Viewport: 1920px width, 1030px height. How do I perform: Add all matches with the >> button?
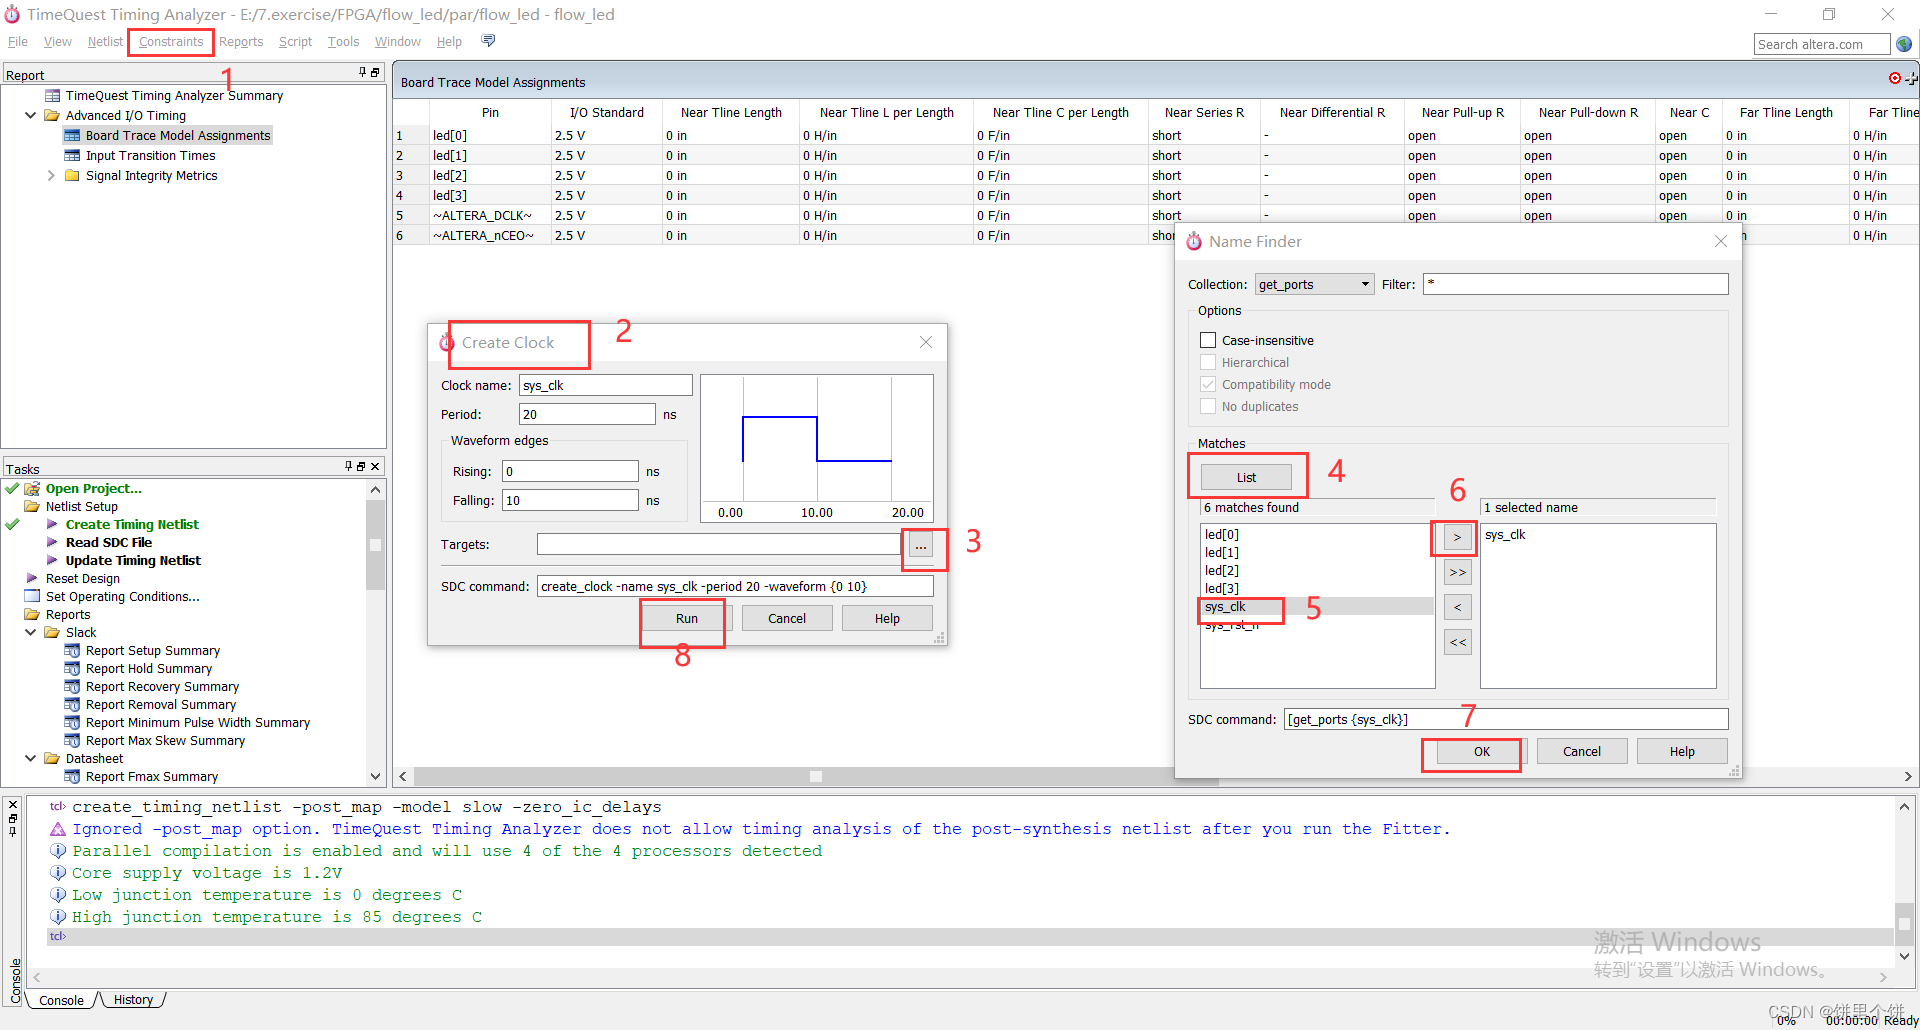tap(1457, 573)
